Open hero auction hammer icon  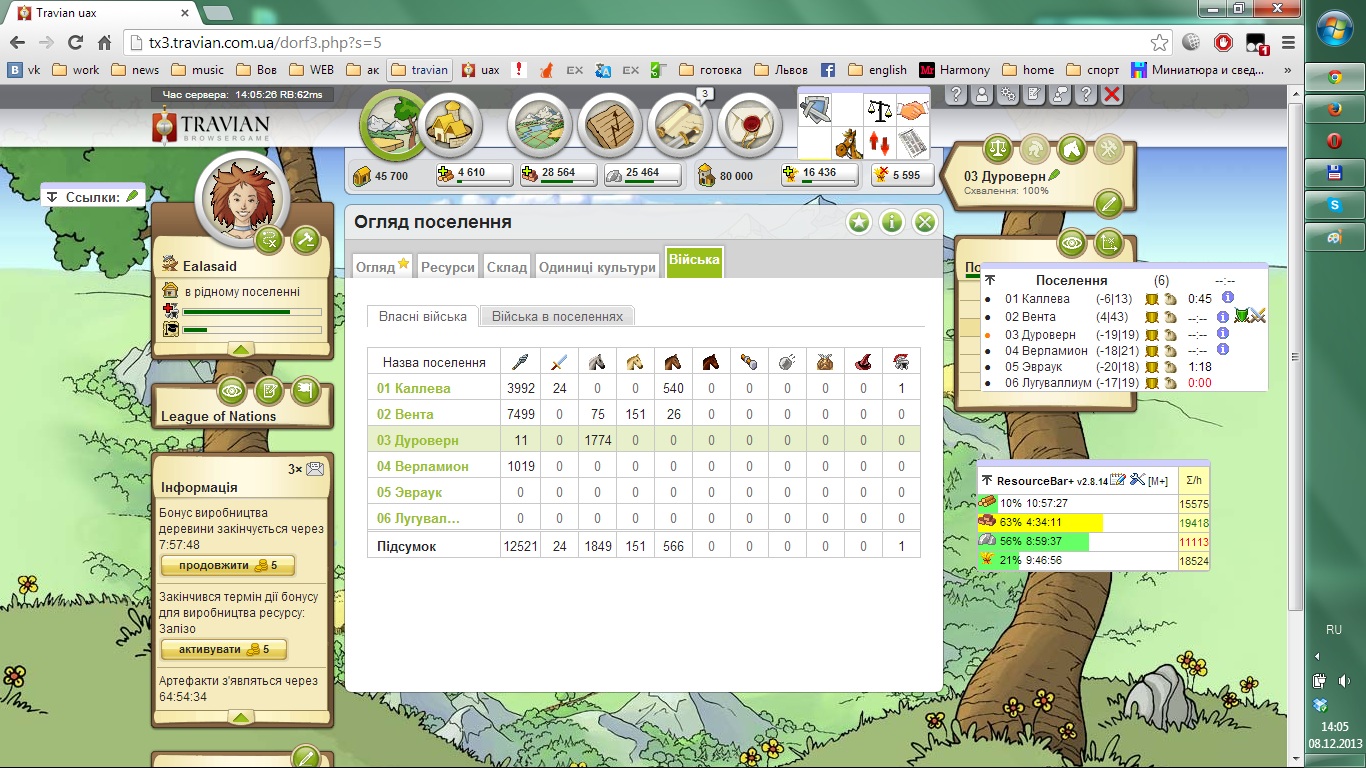pos(304,239)
